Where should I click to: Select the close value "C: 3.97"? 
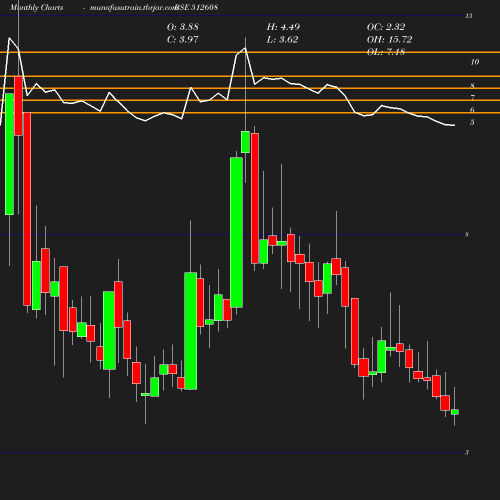(183, 39)
